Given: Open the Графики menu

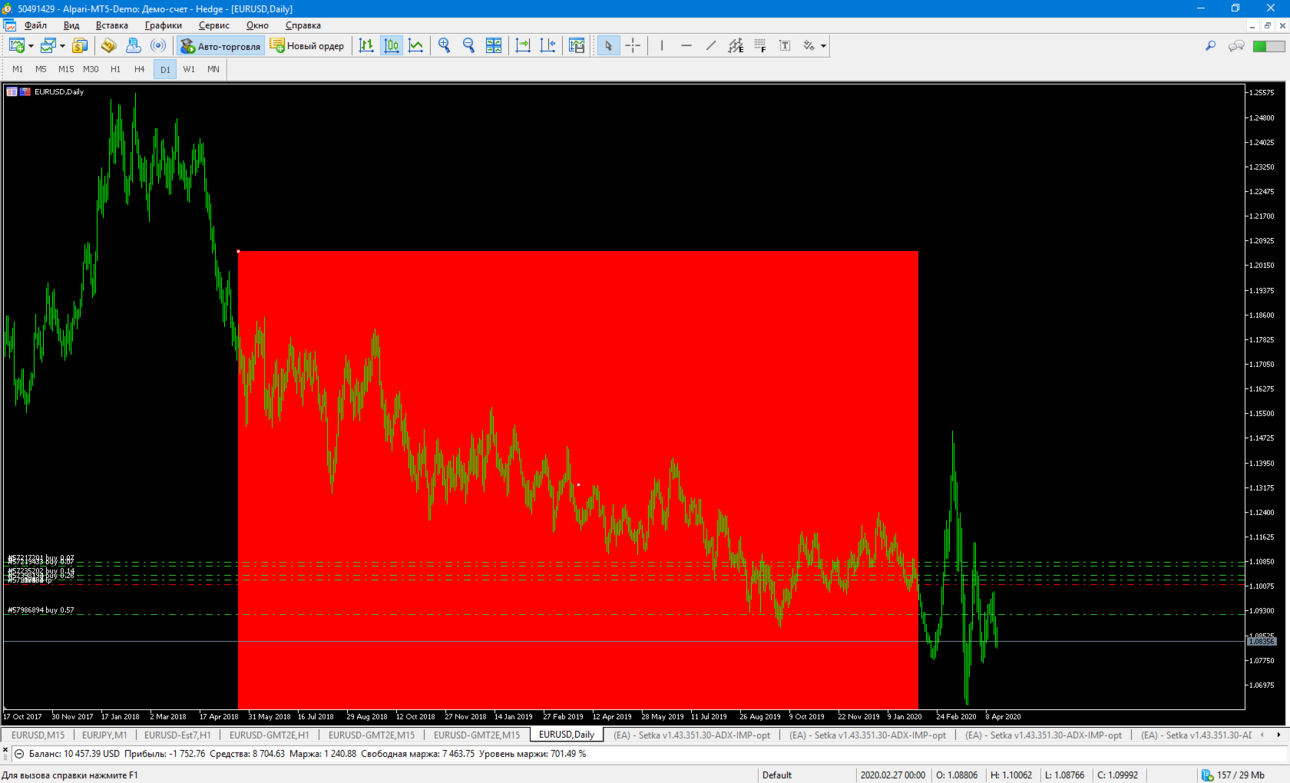Looking at the screenshot, I should coord(163,25).
